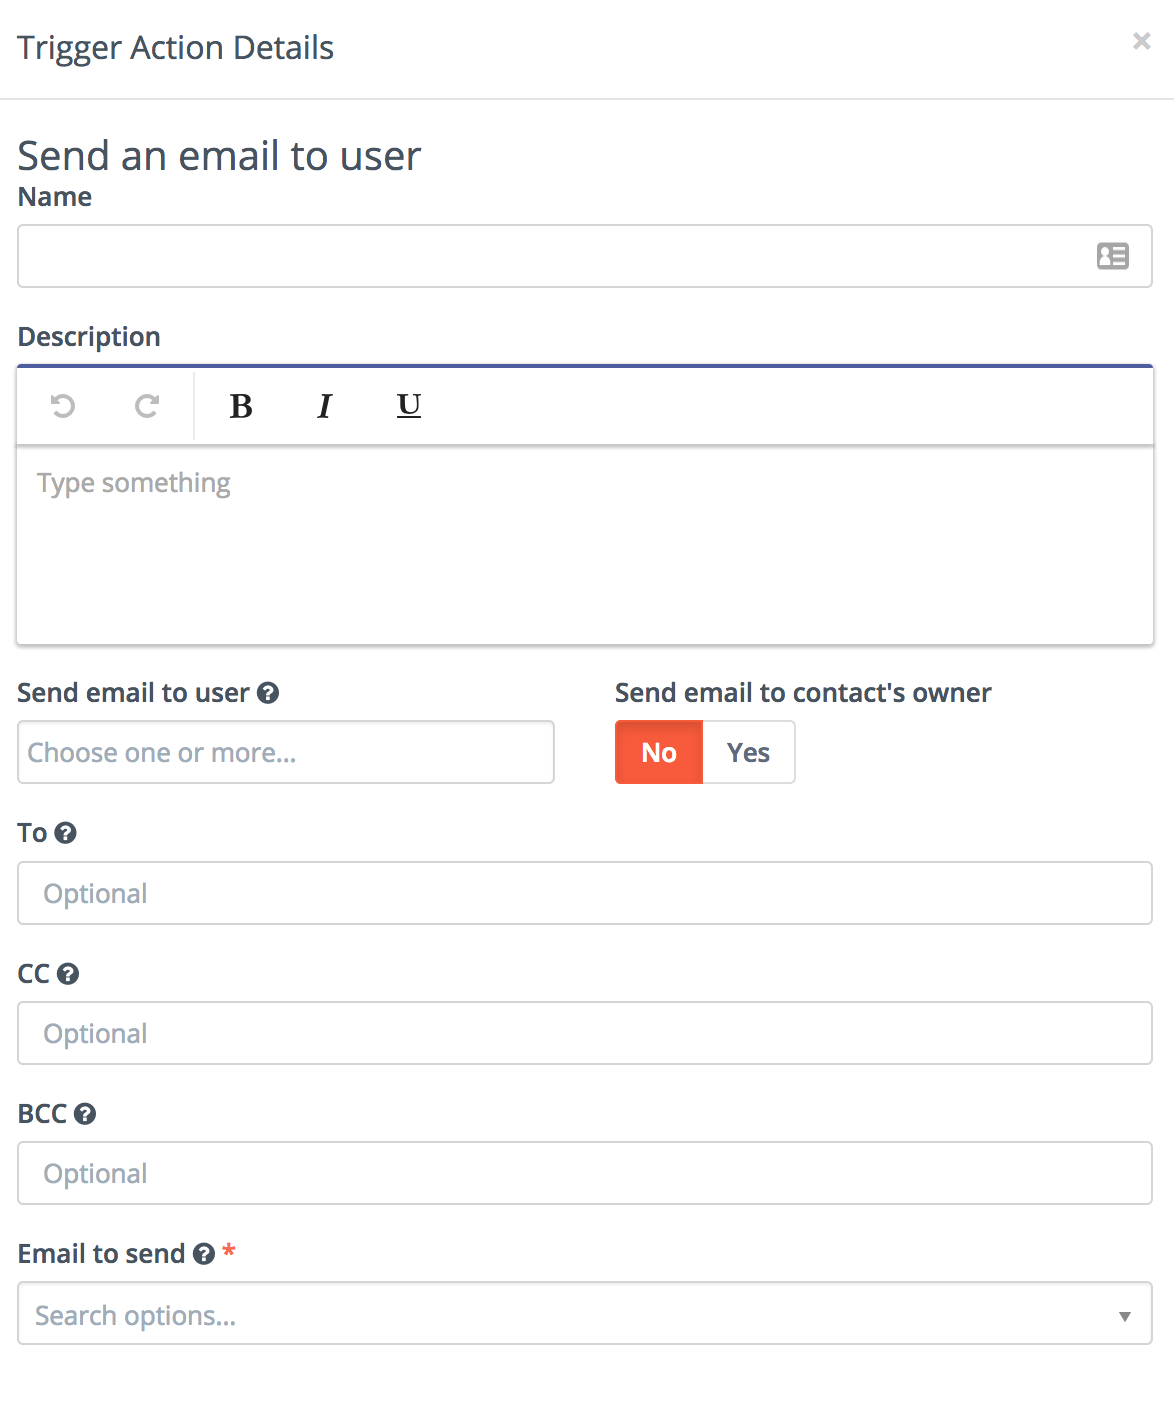Viewport: 1174px width, 1406px height.
Task: Click help icon next to Email to send
Action: [204, 1254]
